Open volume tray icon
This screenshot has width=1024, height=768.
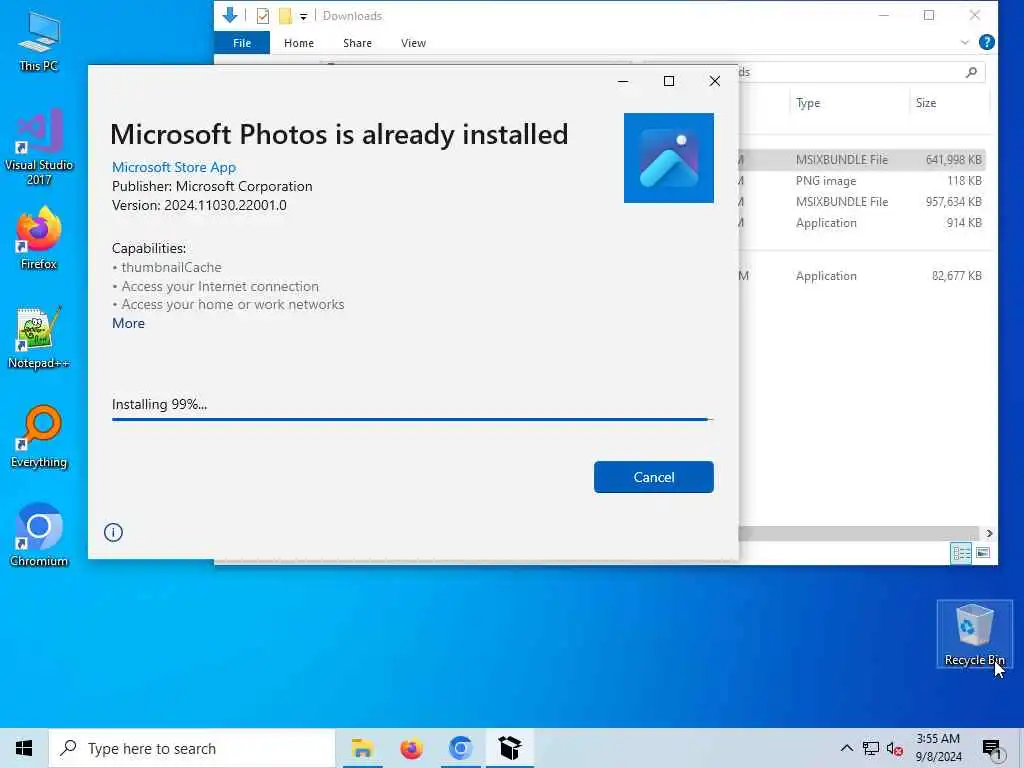click(x=895, y=748)
